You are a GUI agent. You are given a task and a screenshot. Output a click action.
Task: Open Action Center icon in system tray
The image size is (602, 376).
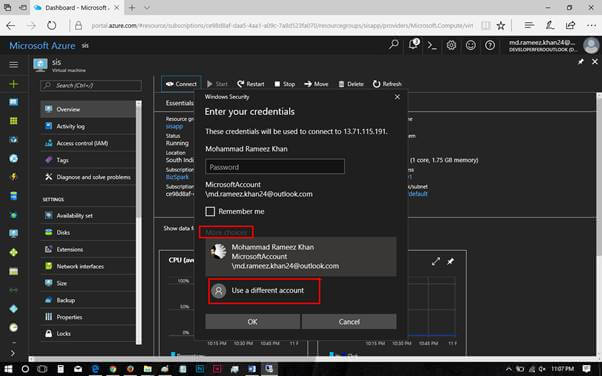586,369
